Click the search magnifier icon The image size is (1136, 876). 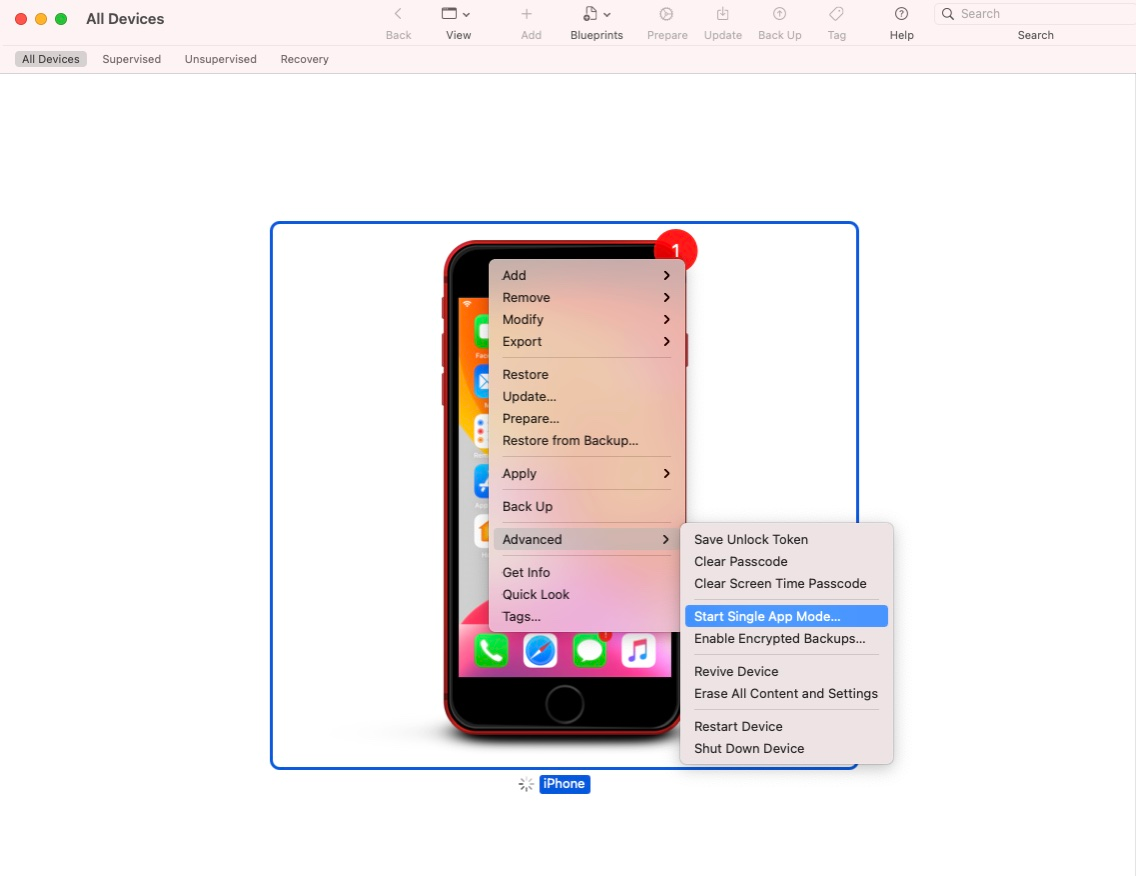click(948, 14)
